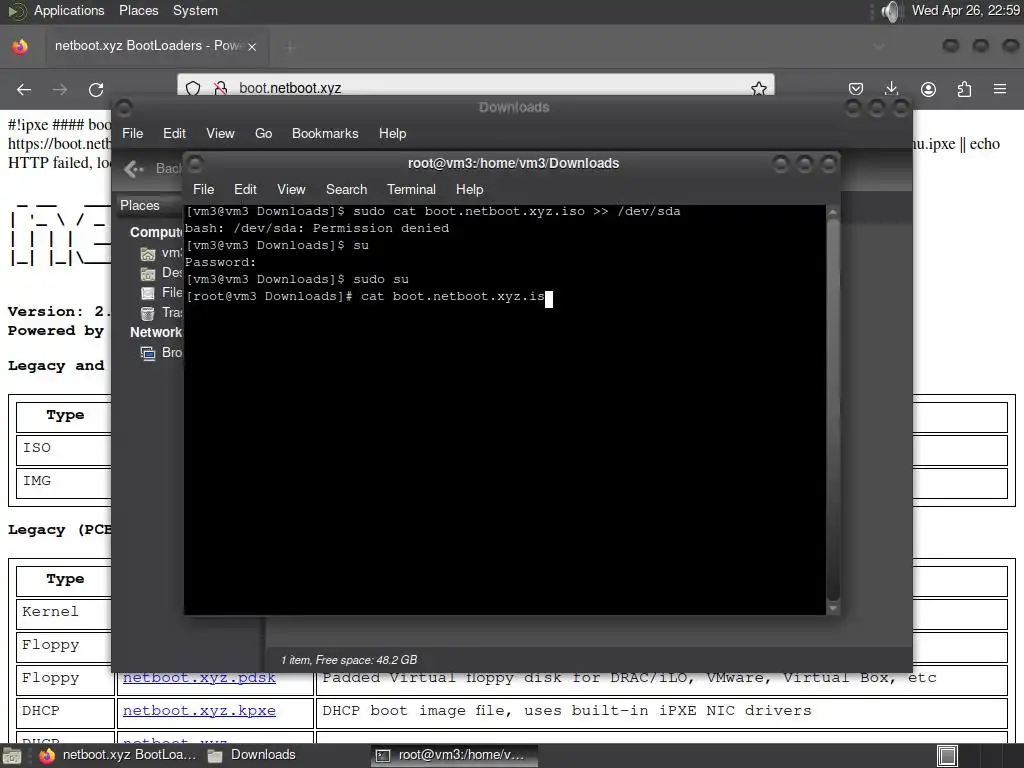Screen dimensions: 1024x768
Task: Bookmark this page with the star
Action: point(758,88)
